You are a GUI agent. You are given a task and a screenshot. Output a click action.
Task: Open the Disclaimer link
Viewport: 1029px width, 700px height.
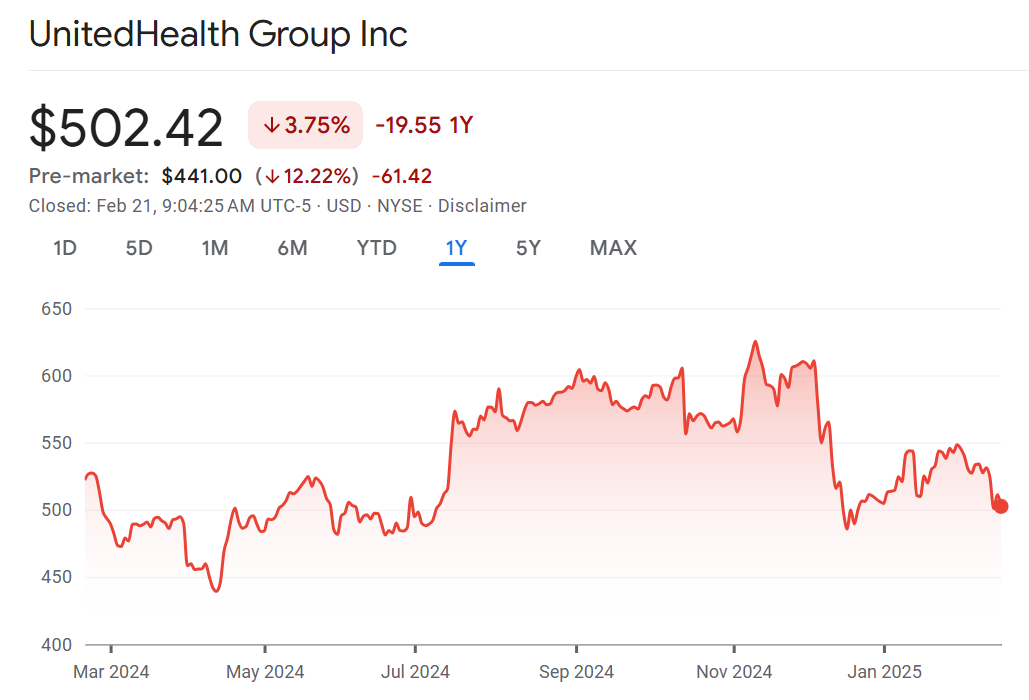click(x=482, y=206)
